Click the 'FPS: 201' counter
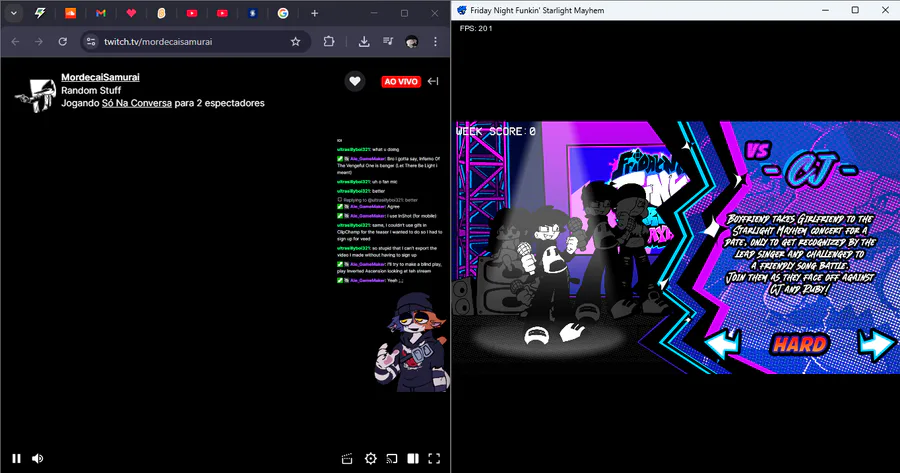900x473 pixels. click(x=476, y=28)
